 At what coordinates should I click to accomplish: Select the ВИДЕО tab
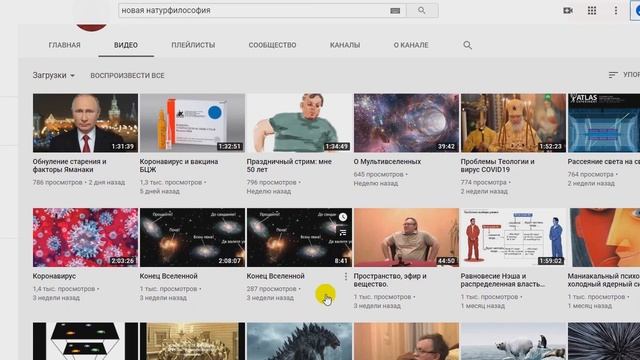pyautogui.click(x=126, y=45)
